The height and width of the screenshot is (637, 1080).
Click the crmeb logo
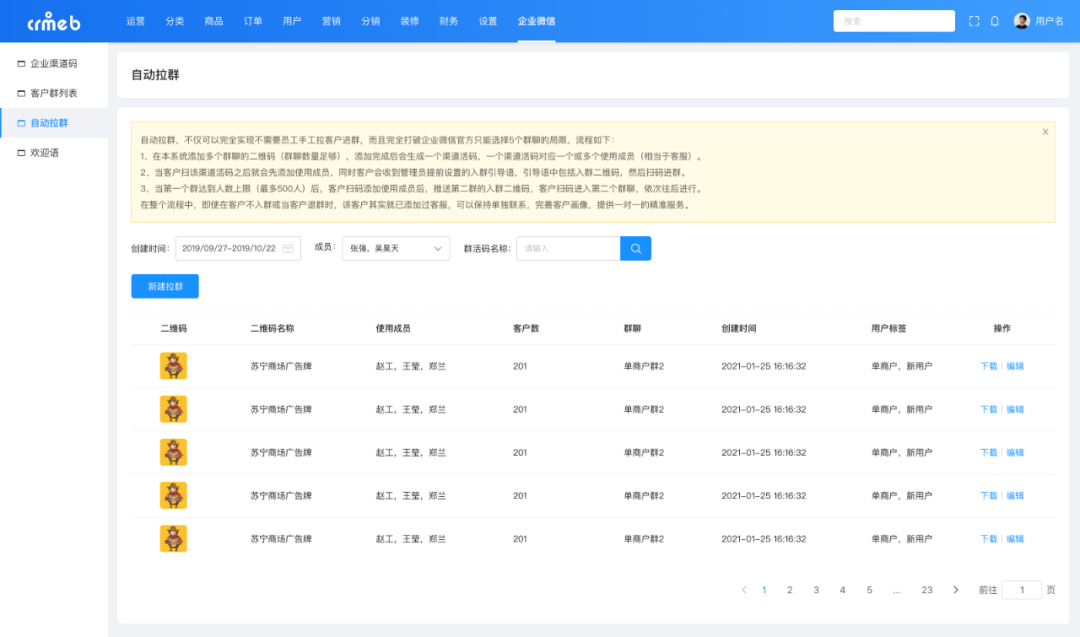click(x=54, y=22)
